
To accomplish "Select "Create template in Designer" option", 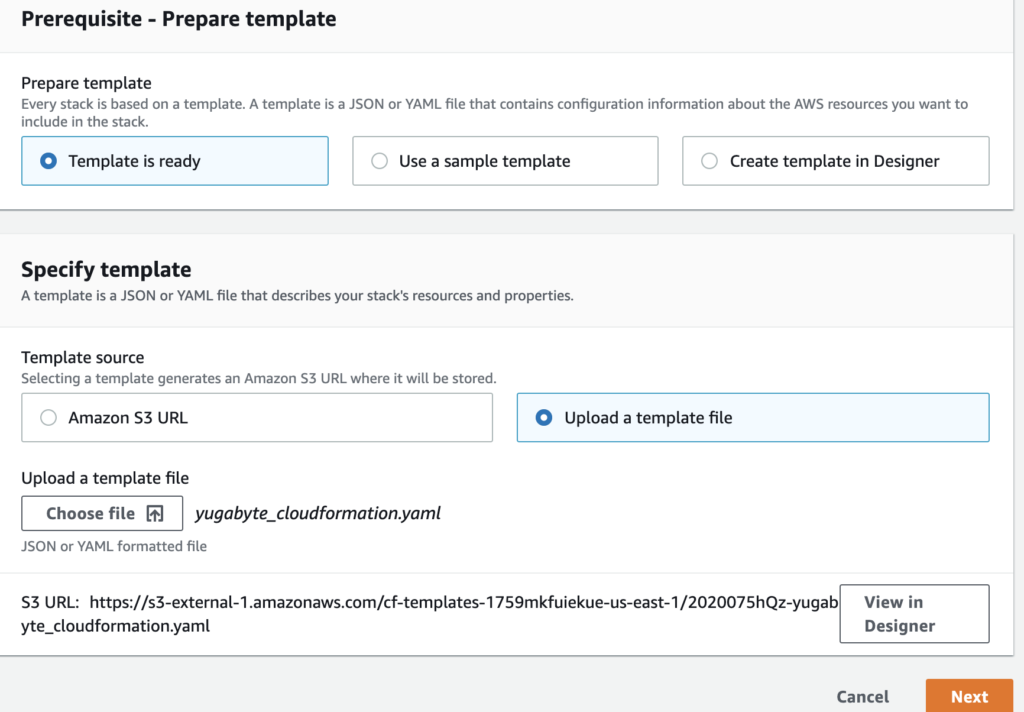I will (x=710, y=161).
